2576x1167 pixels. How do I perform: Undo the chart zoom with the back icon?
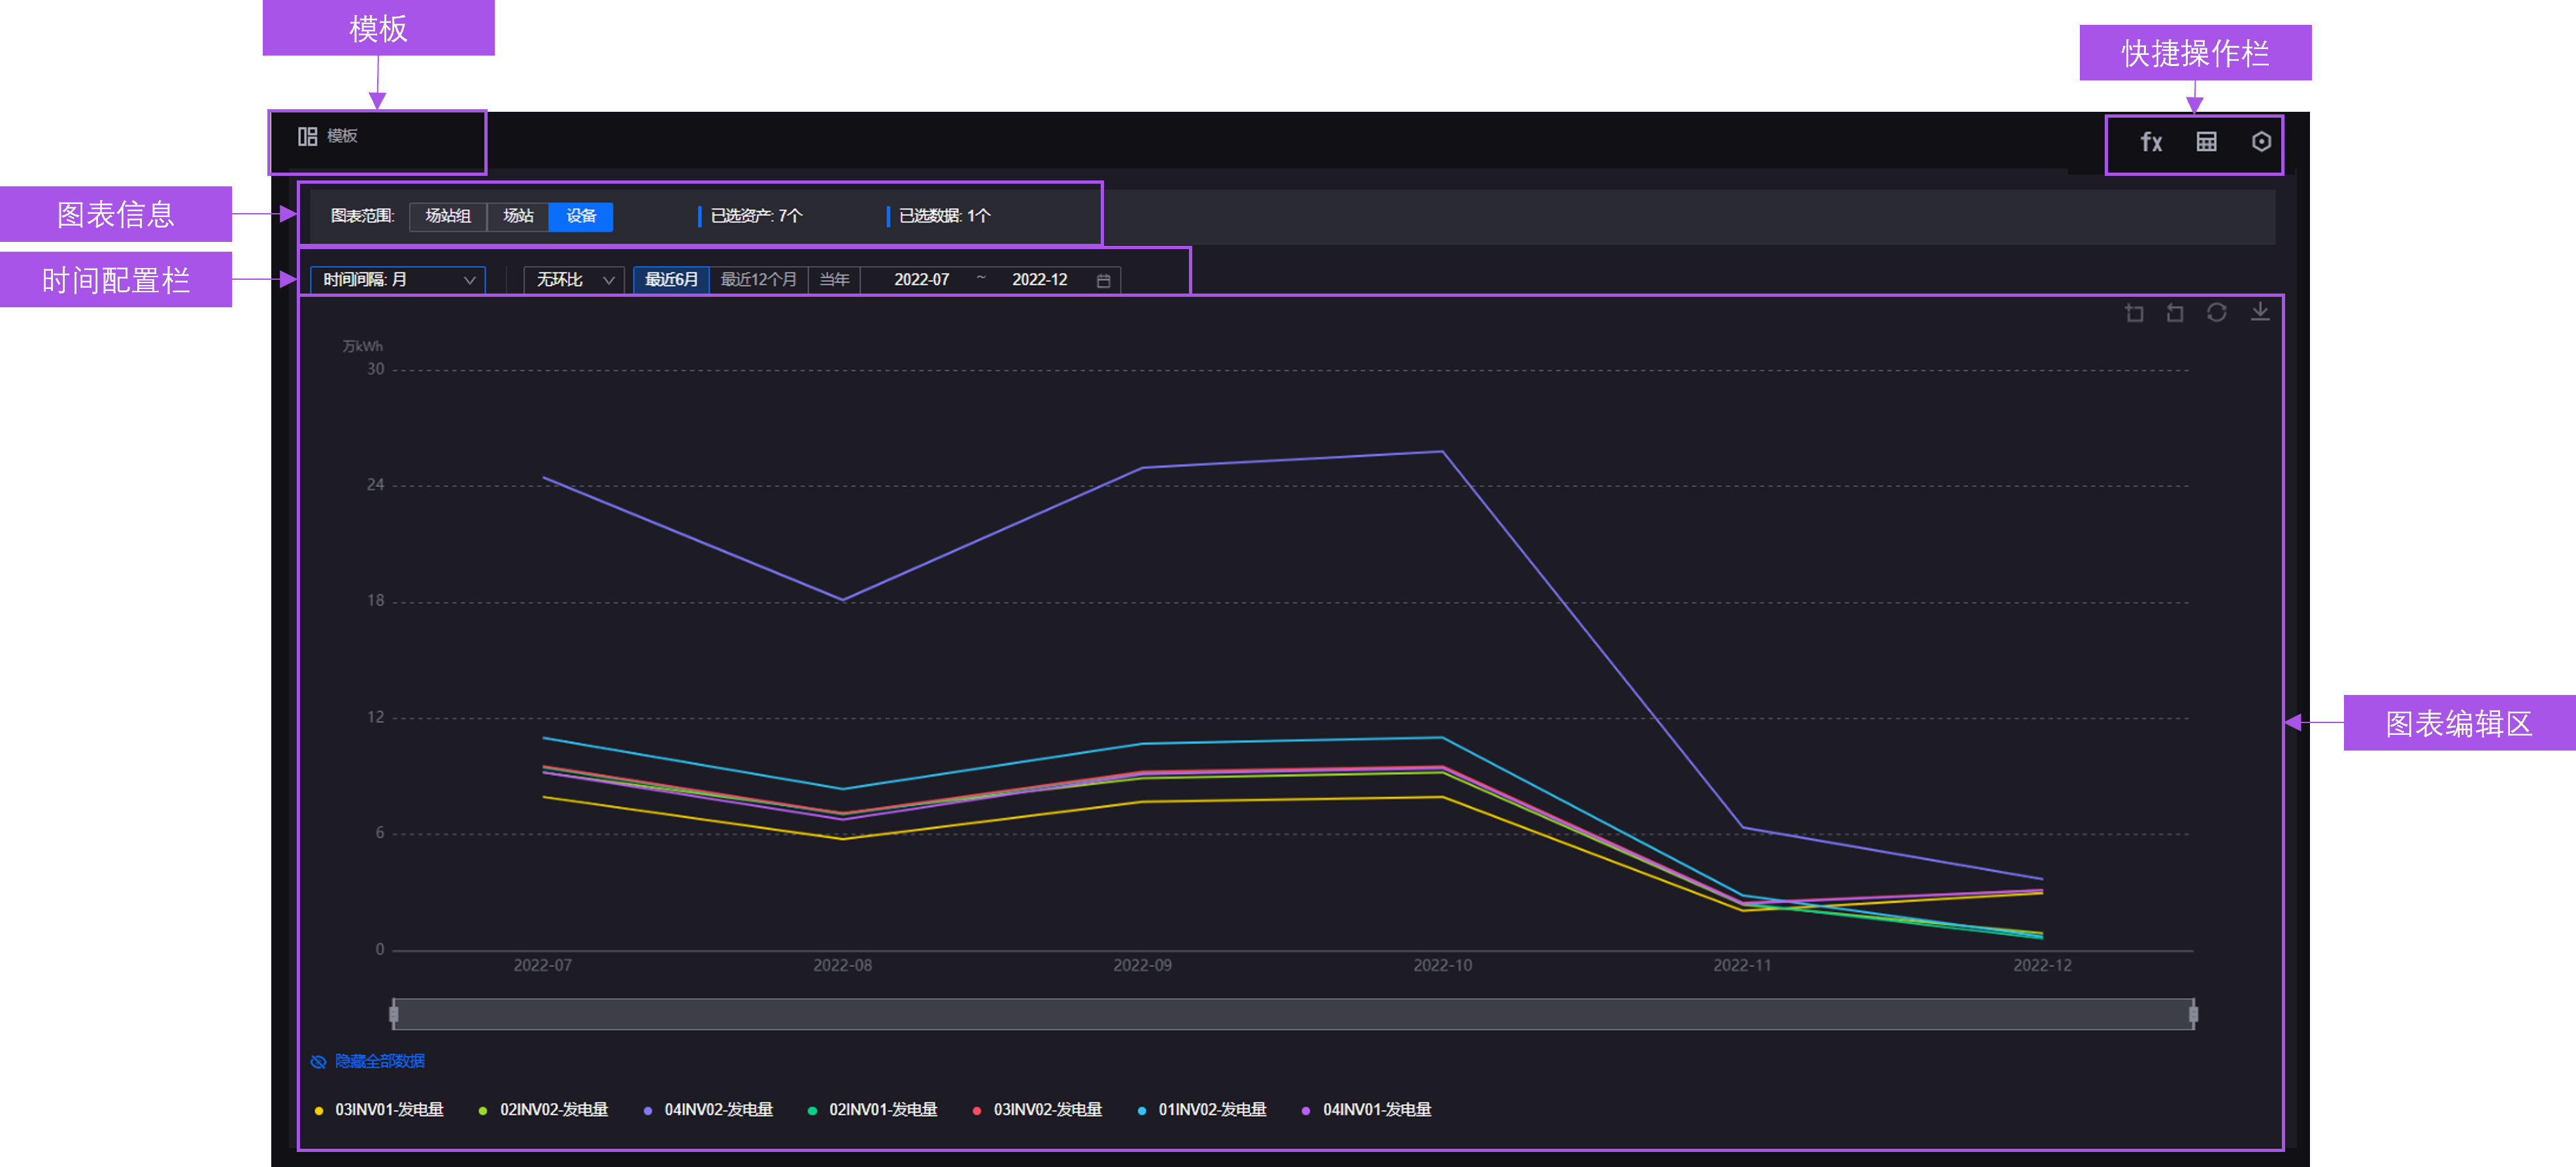pyautogui.click(x=2176, y=312)
